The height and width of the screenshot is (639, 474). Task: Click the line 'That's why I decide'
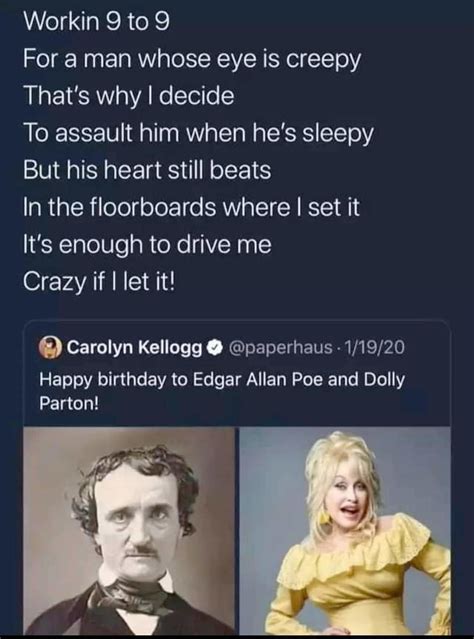(129, 97)
